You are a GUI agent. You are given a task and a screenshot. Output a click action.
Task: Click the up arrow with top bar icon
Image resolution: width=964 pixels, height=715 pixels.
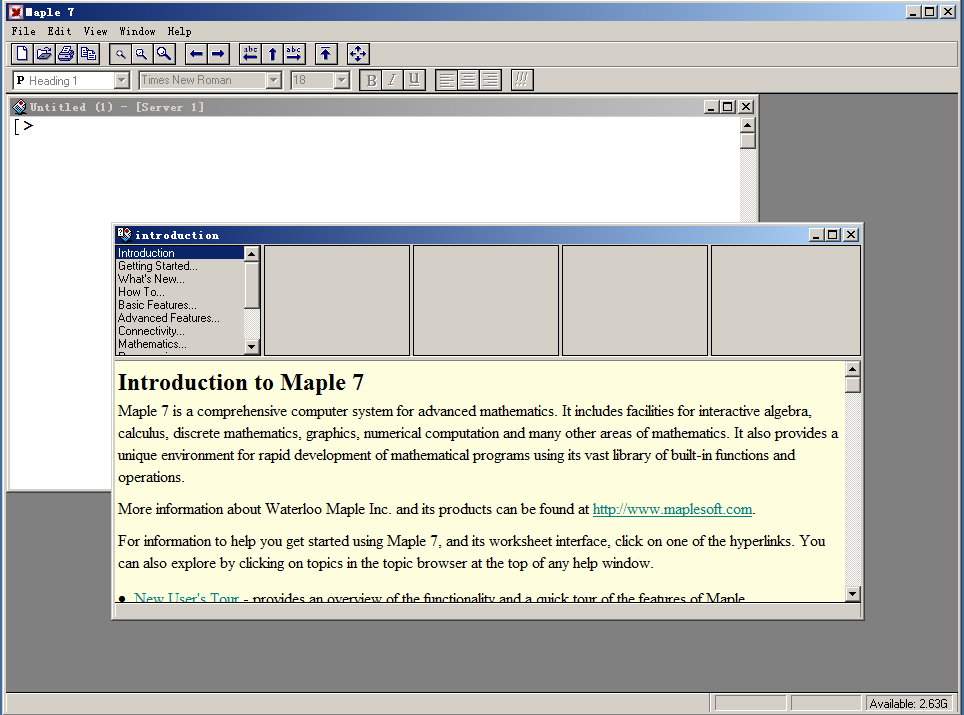click(326, 54)
